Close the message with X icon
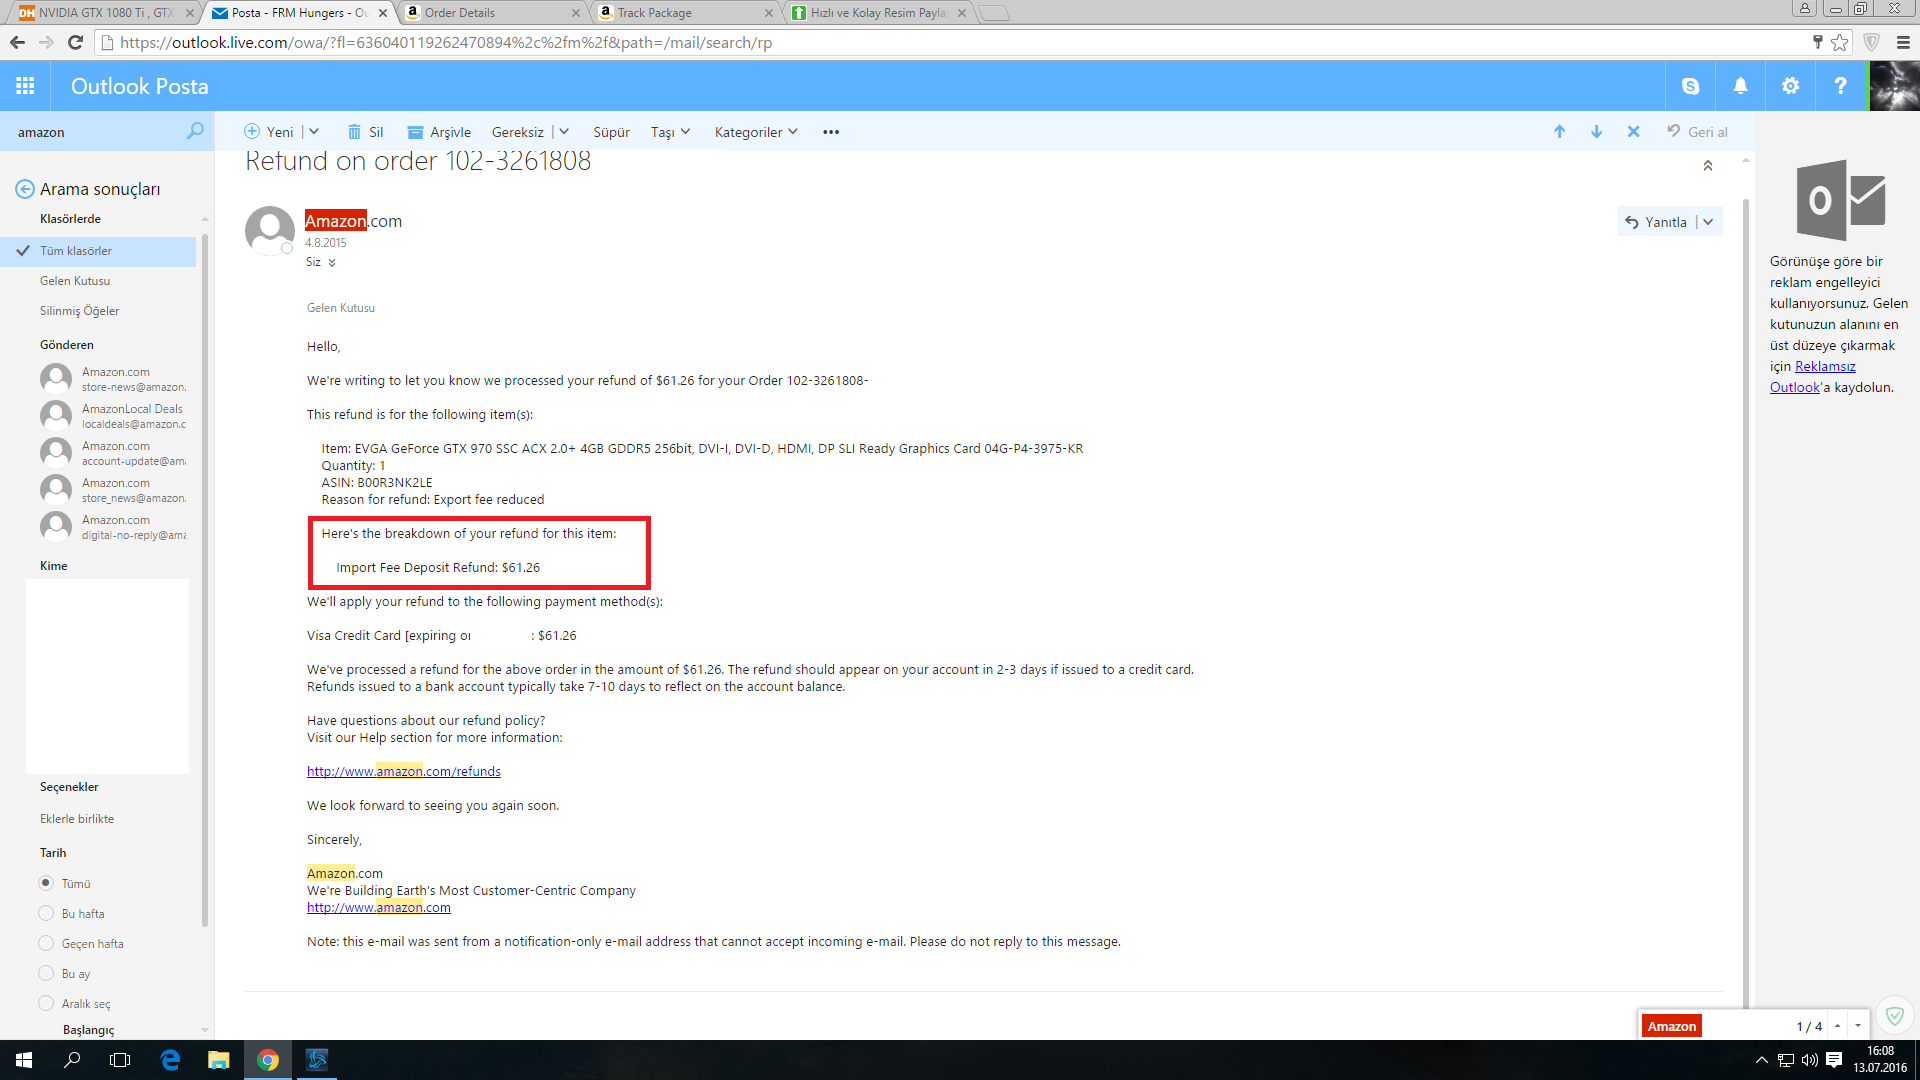 pyautogui.click(x=1633, y=132)
